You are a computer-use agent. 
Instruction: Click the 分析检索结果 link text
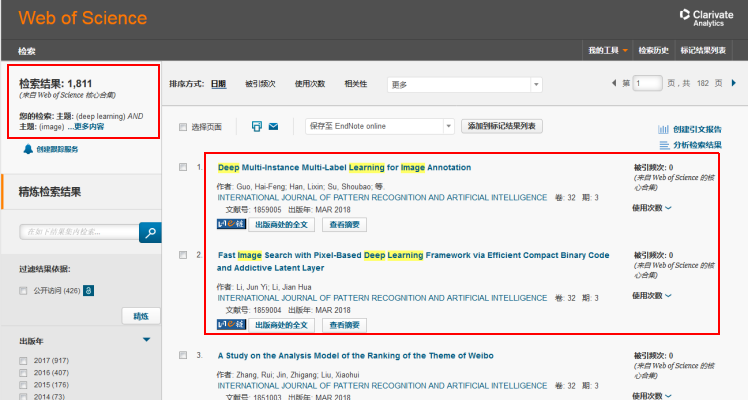pos(697,145)
